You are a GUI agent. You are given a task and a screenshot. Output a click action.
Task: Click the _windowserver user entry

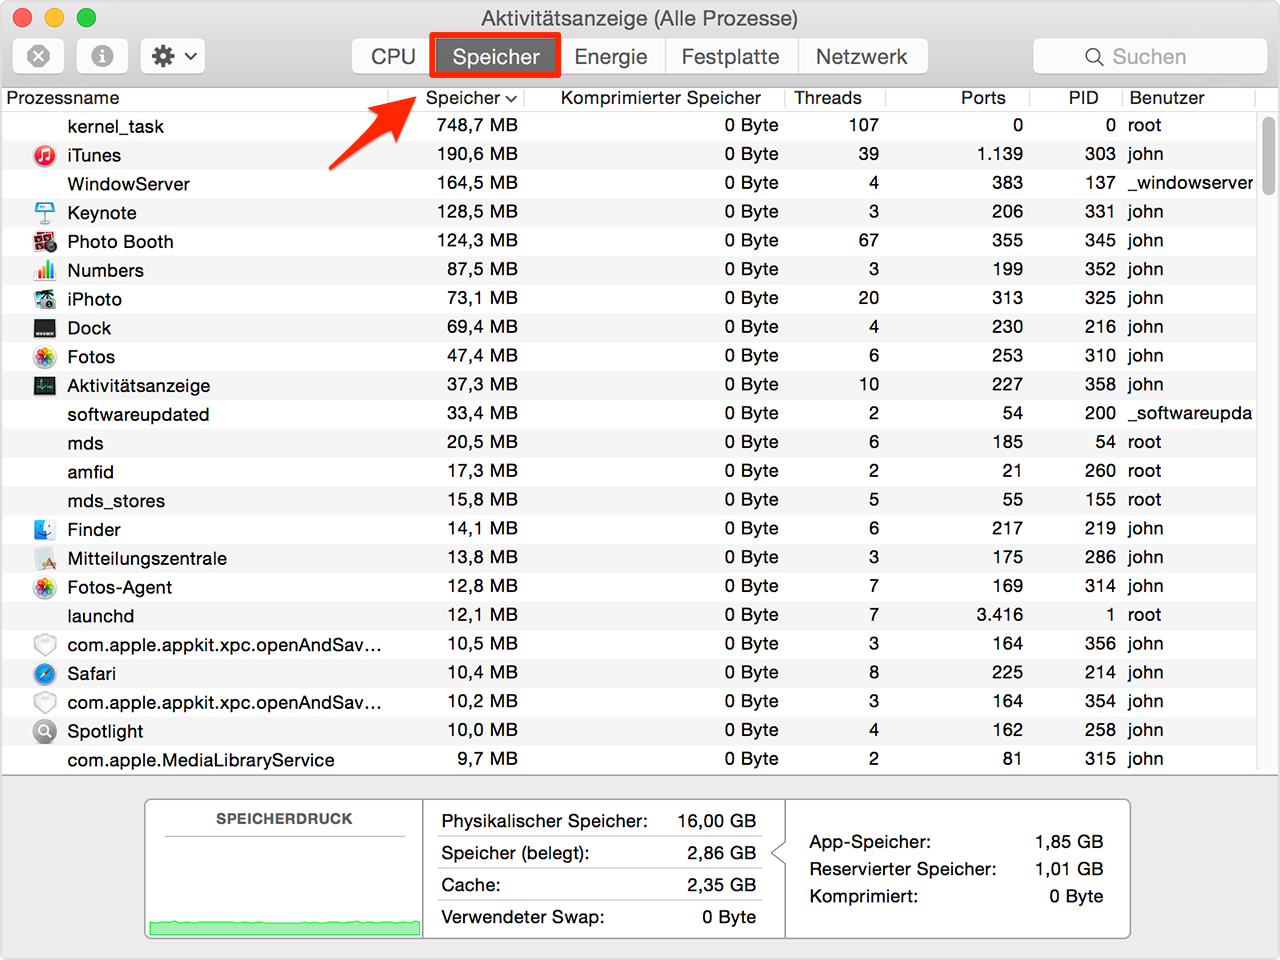pos(1190,183)
